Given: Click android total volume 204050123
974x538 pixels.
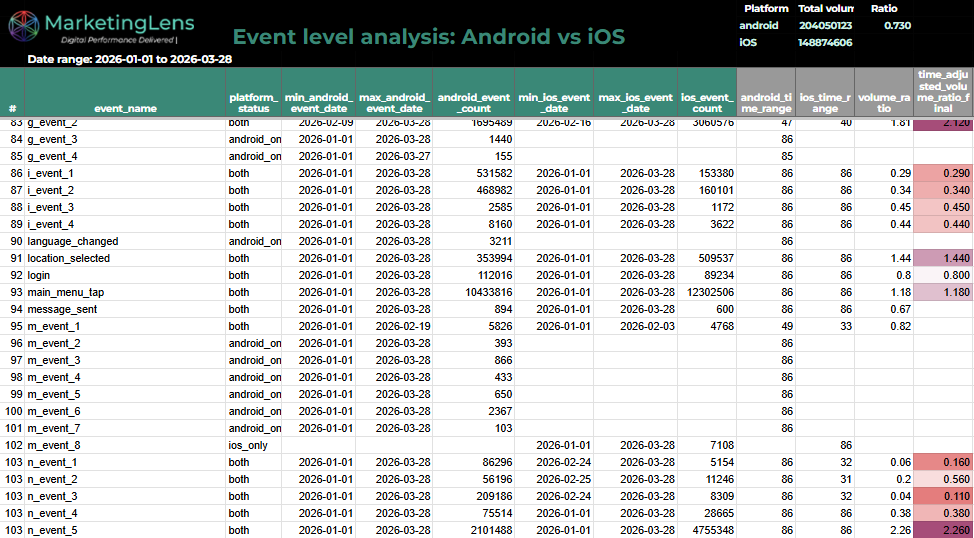Looking at the screenshot, I should point(826,25).
